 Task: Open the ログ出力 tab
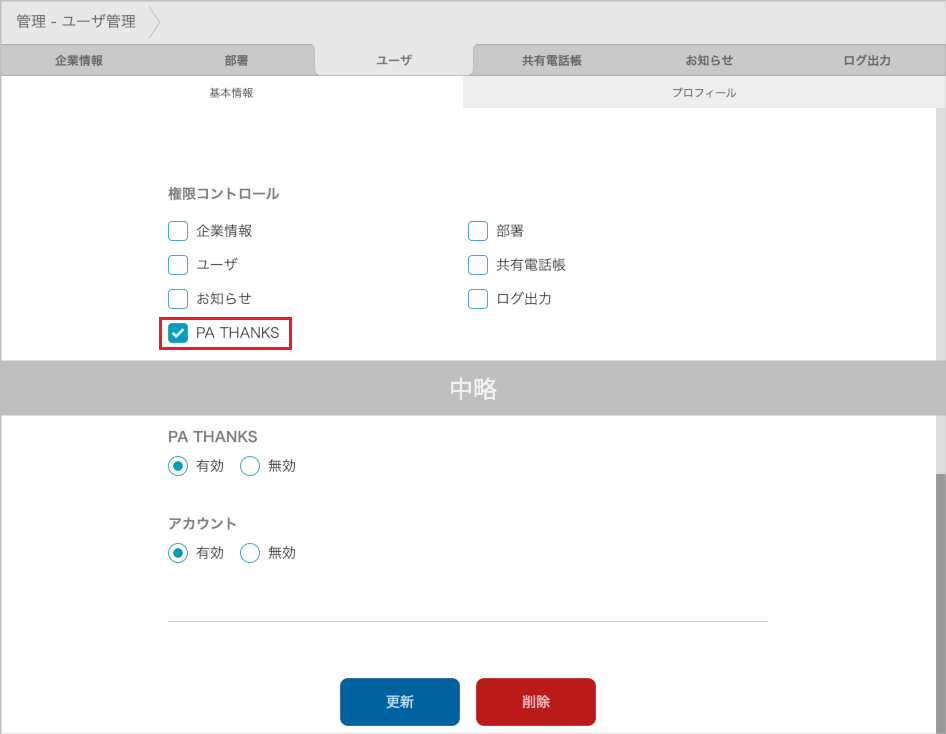[866, 60]
